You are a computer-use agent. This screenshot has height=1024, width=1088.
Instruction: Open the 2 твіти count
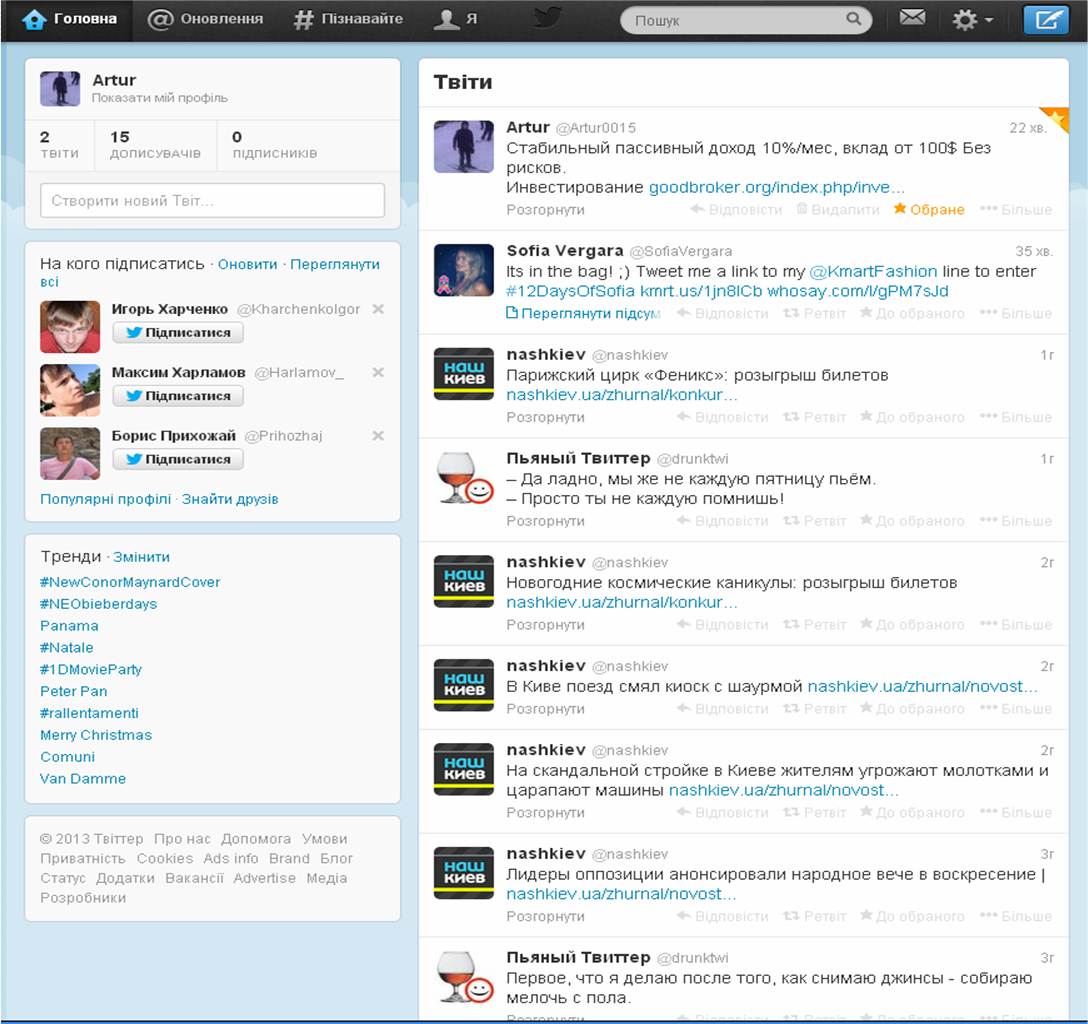[59, 144]
